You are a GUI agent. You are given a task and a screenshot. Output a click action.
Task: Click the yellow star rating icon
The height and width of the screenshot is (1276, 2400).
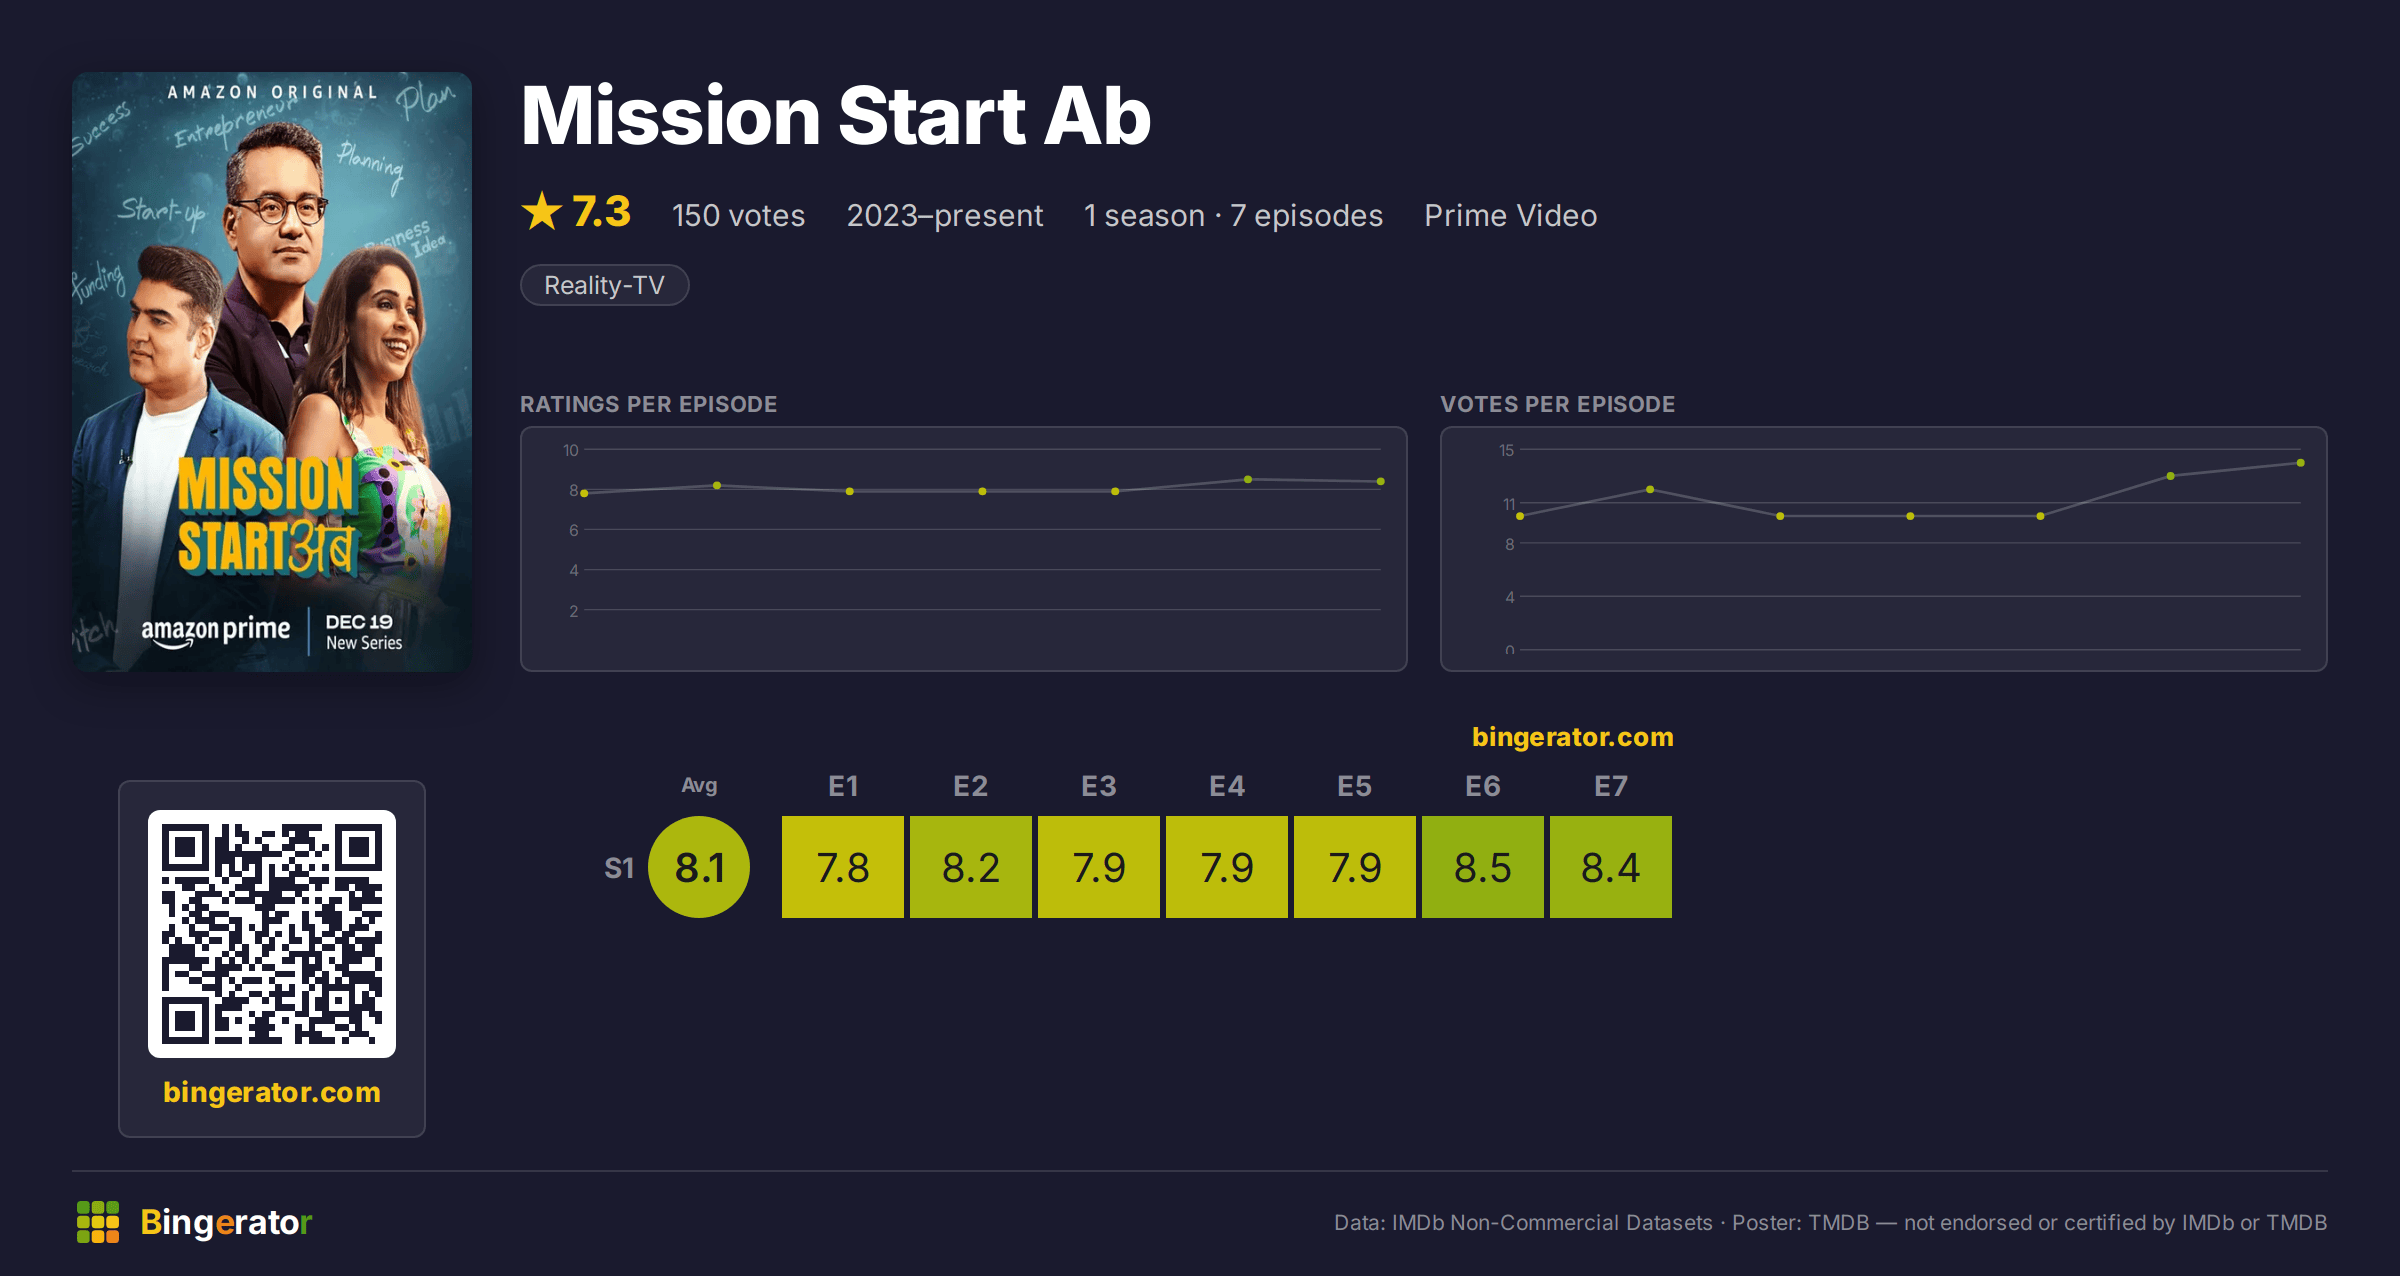point(542,212)
